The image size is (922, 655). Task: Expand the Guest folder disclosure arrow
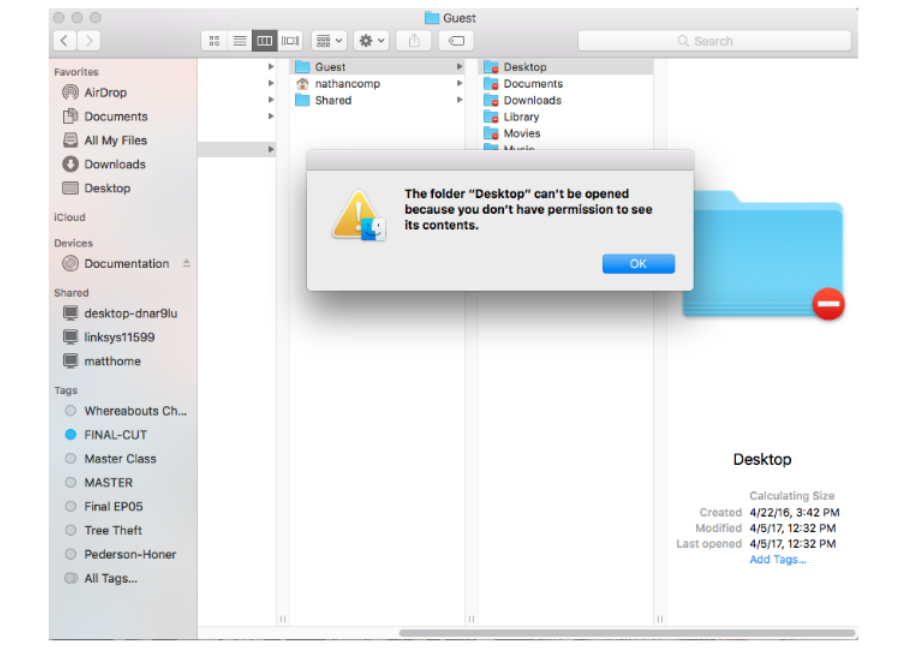[x=460, y=67]
